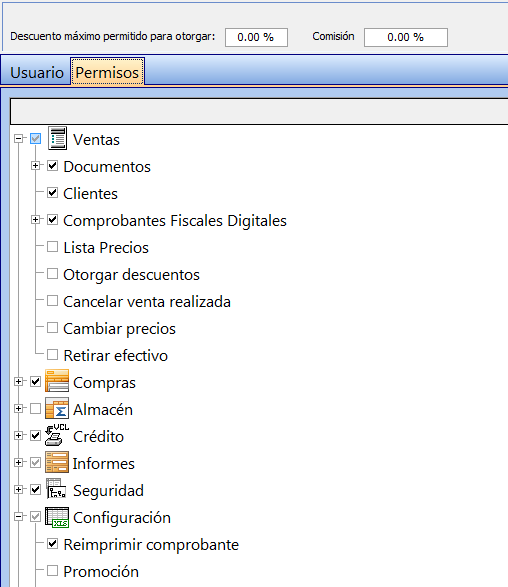This screenshot has height=587, width=508.
Task: Select the Permisos tab
Action: (107, 72)
